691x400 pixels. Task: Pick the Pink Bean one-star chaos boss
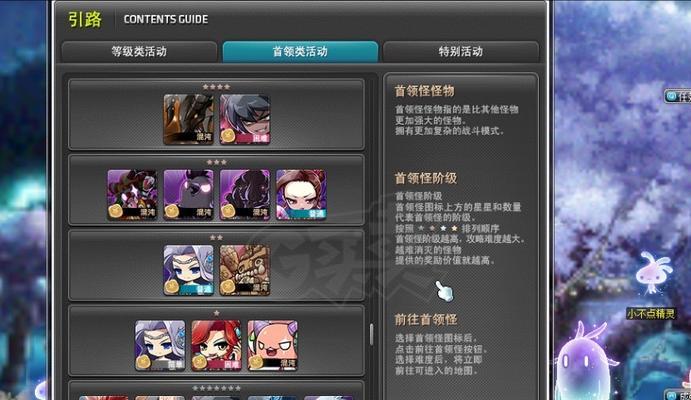click(273, 345)
